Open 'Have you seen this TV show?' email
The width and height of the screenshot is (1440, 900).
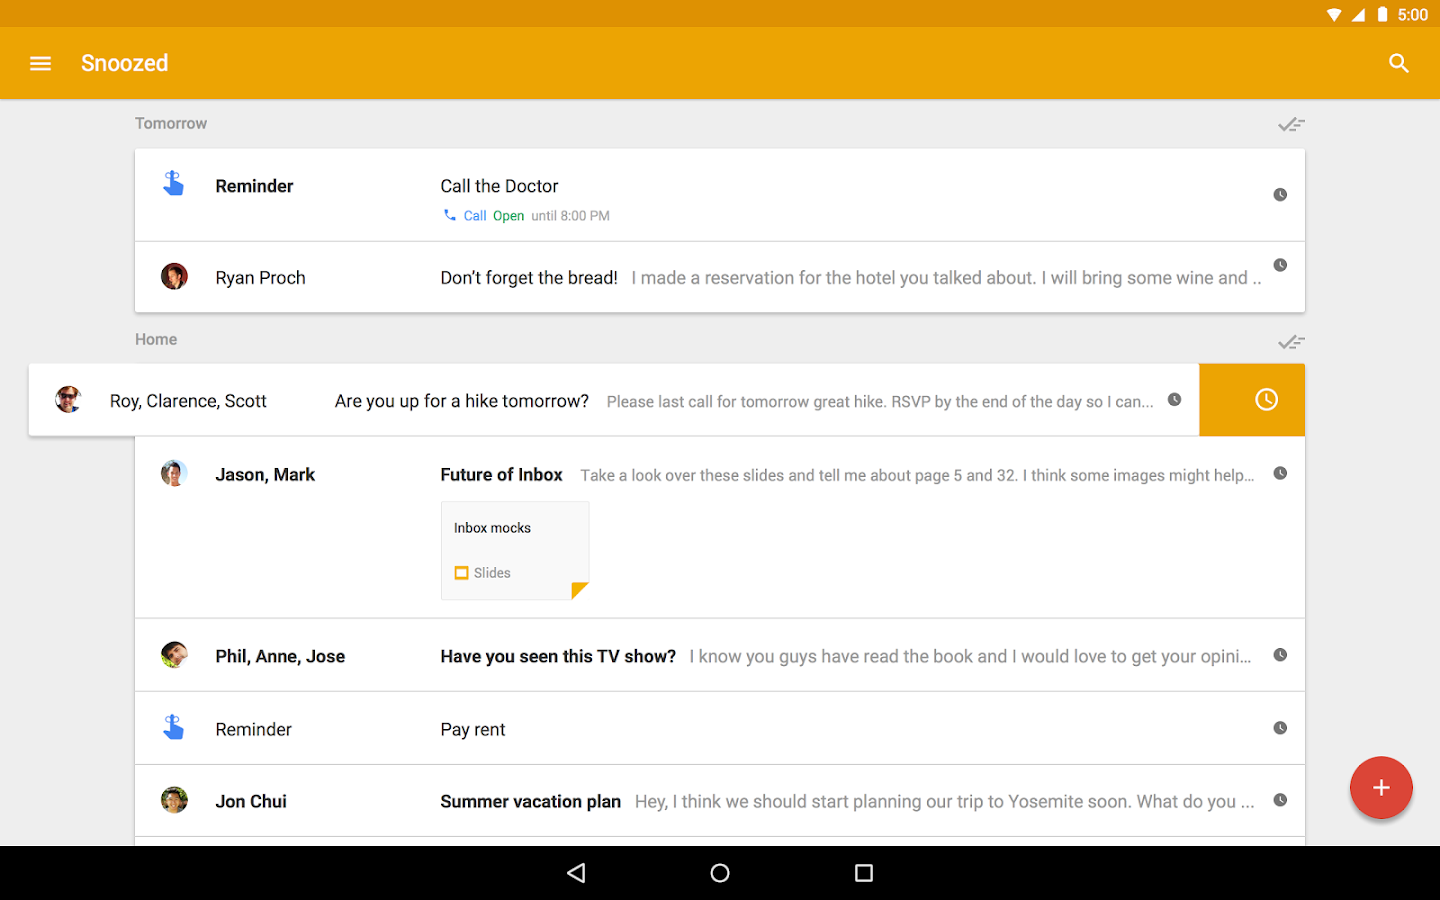[x=720, y=655]
